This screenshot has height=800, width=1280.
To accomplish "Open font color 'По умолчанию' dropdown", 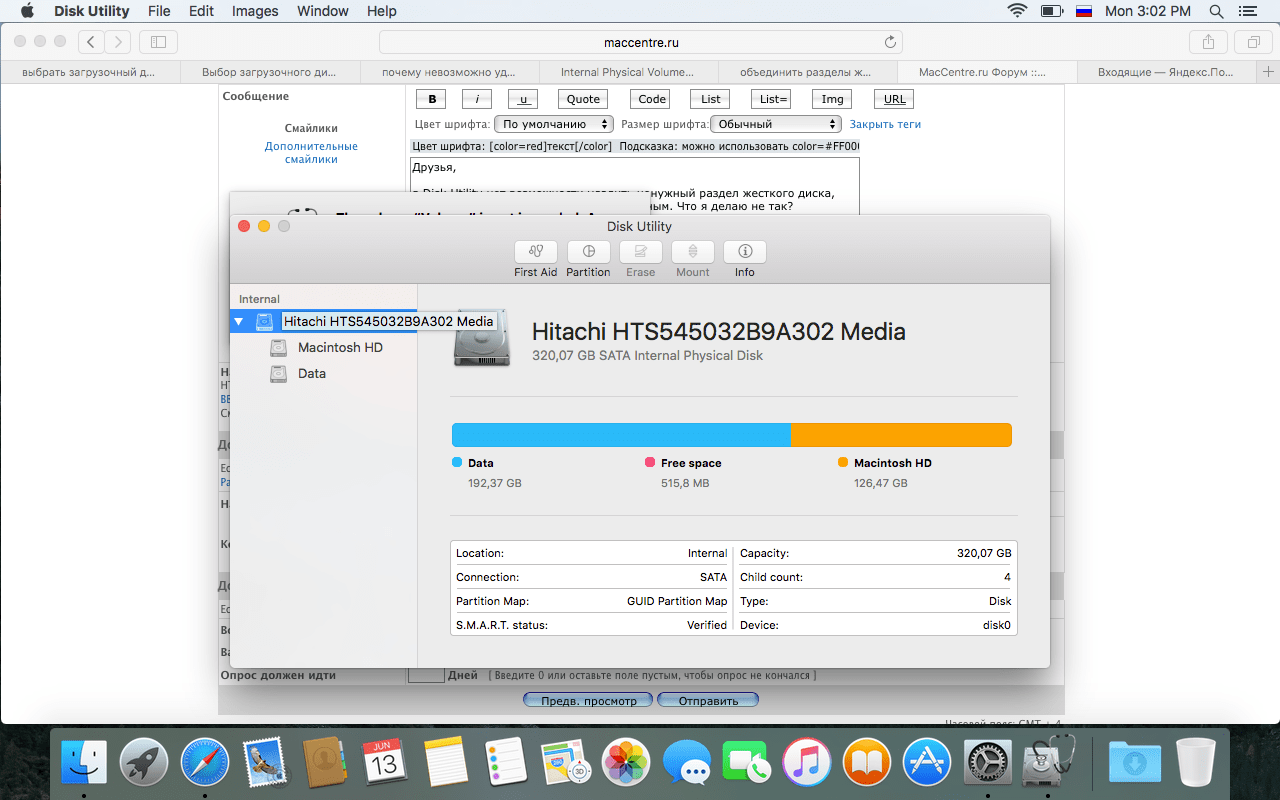I will click(x=554, y=124).
